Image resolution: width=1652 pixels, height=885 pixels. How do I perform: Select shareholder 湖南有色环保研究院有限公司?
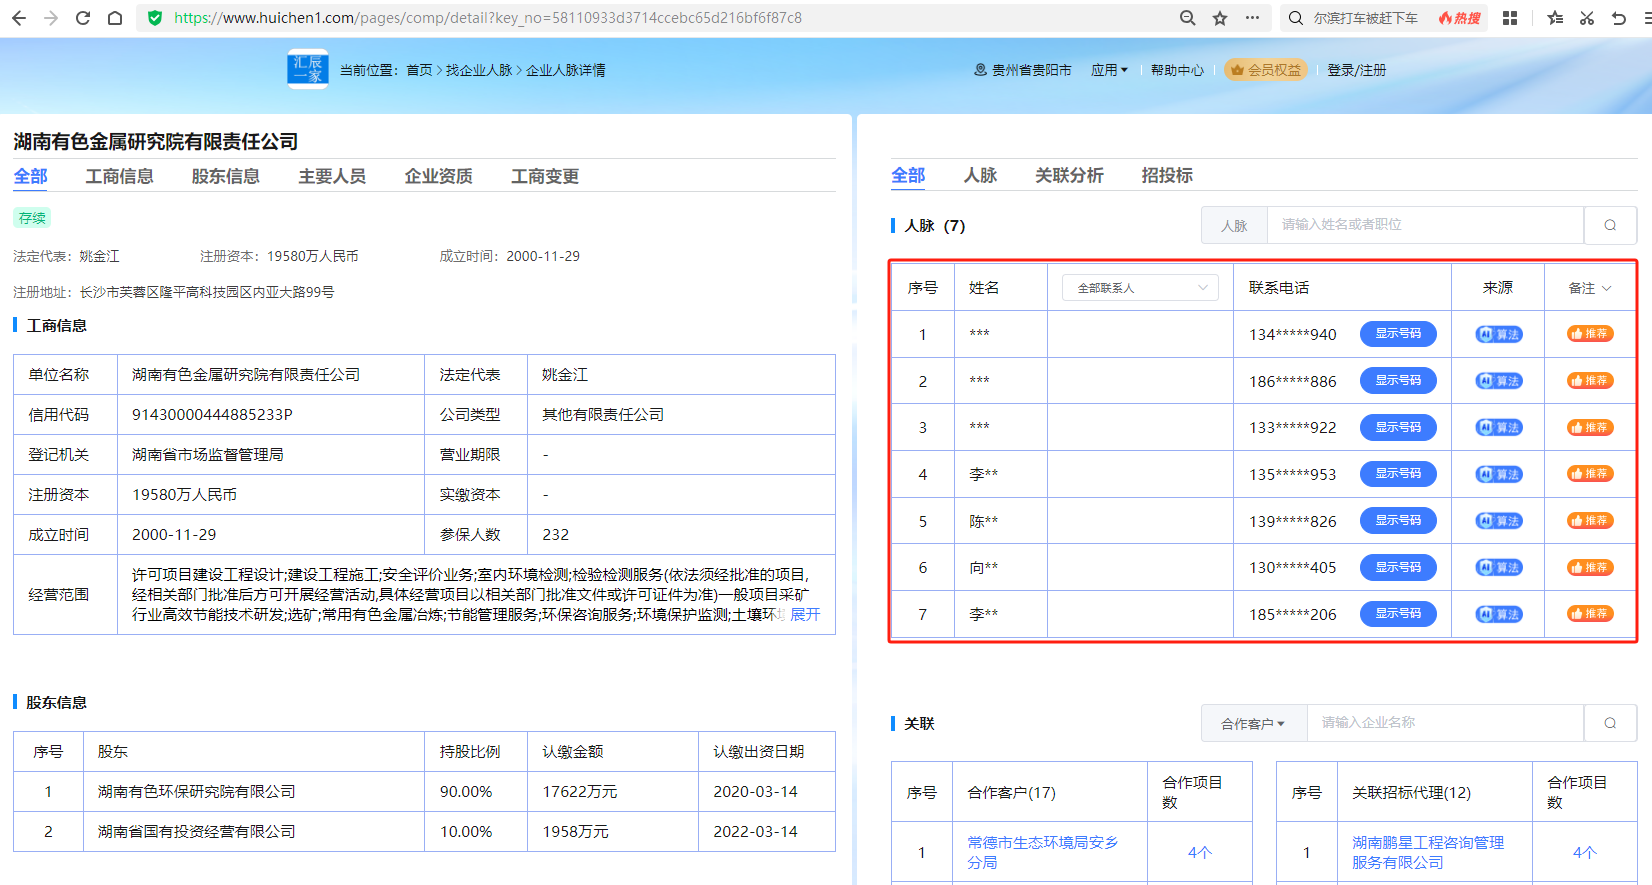pyautogui.click(x=197, y=792)
